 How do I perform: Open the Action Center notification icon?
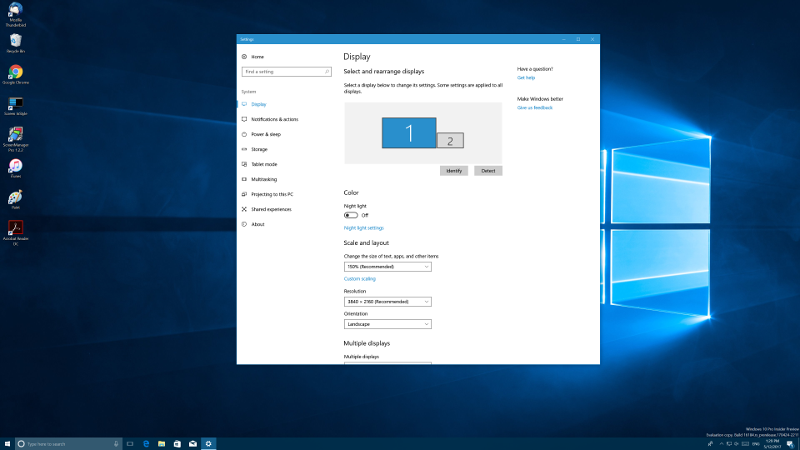(790, 444)
